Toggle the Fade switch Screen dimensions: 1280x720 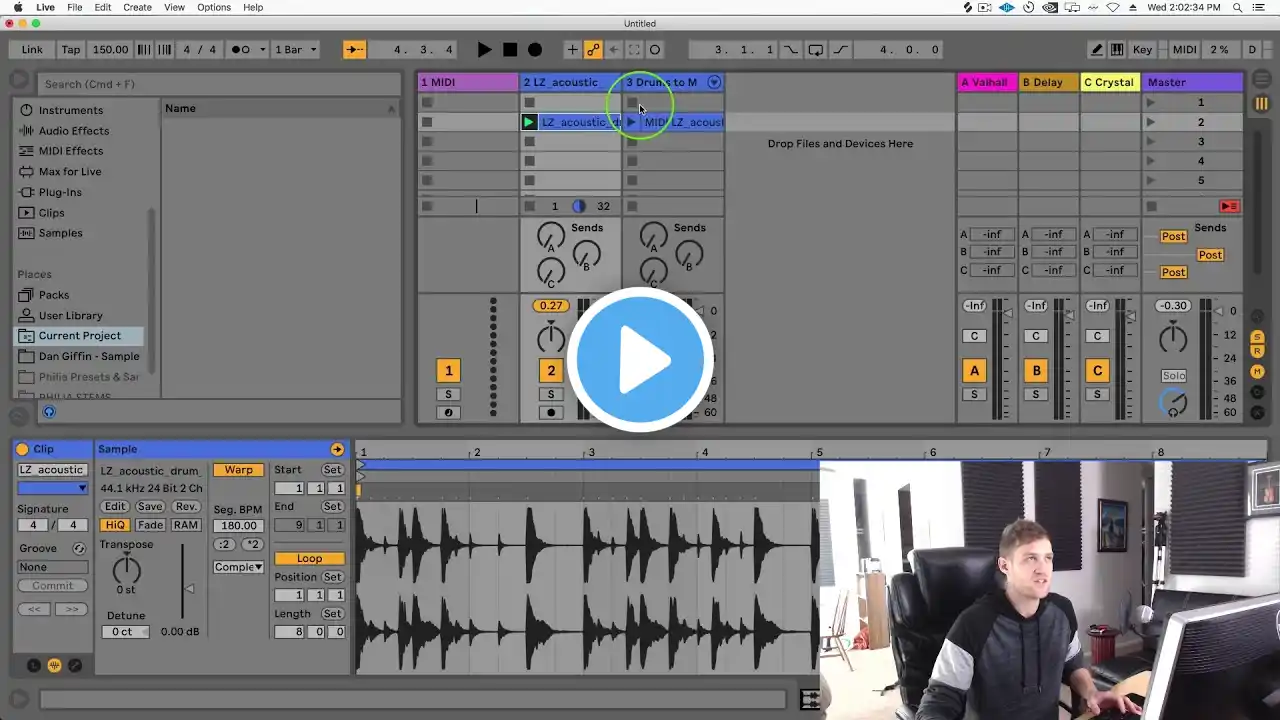pyautogui.click(x=150, y=525)
